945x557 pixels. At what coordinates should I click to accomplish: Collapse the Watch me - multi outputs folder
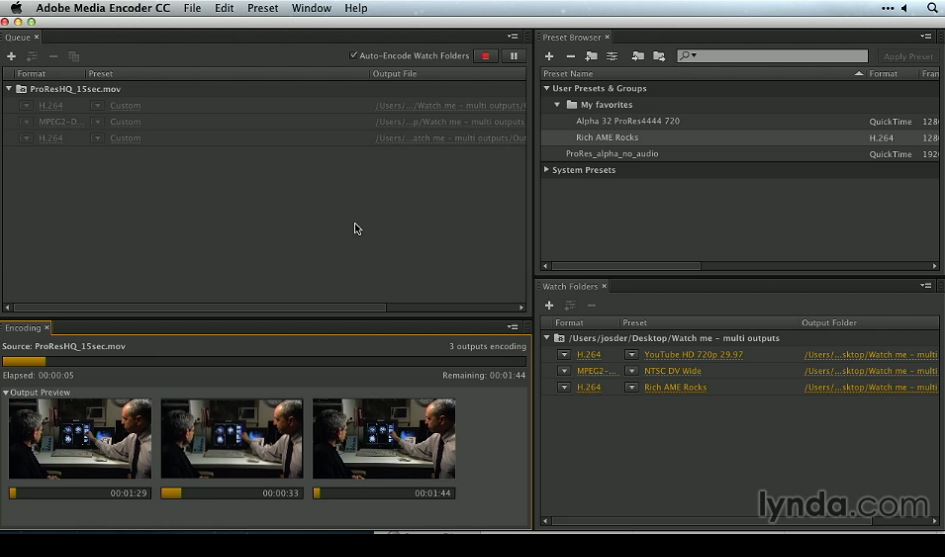(x=547, y=338)
